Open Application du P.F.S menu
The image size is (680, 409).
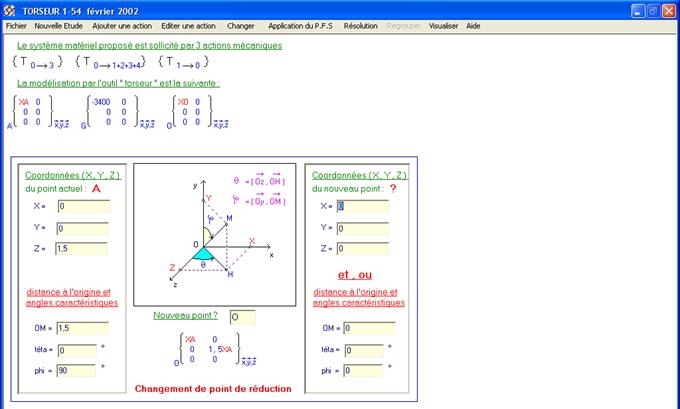coord(300,26)
